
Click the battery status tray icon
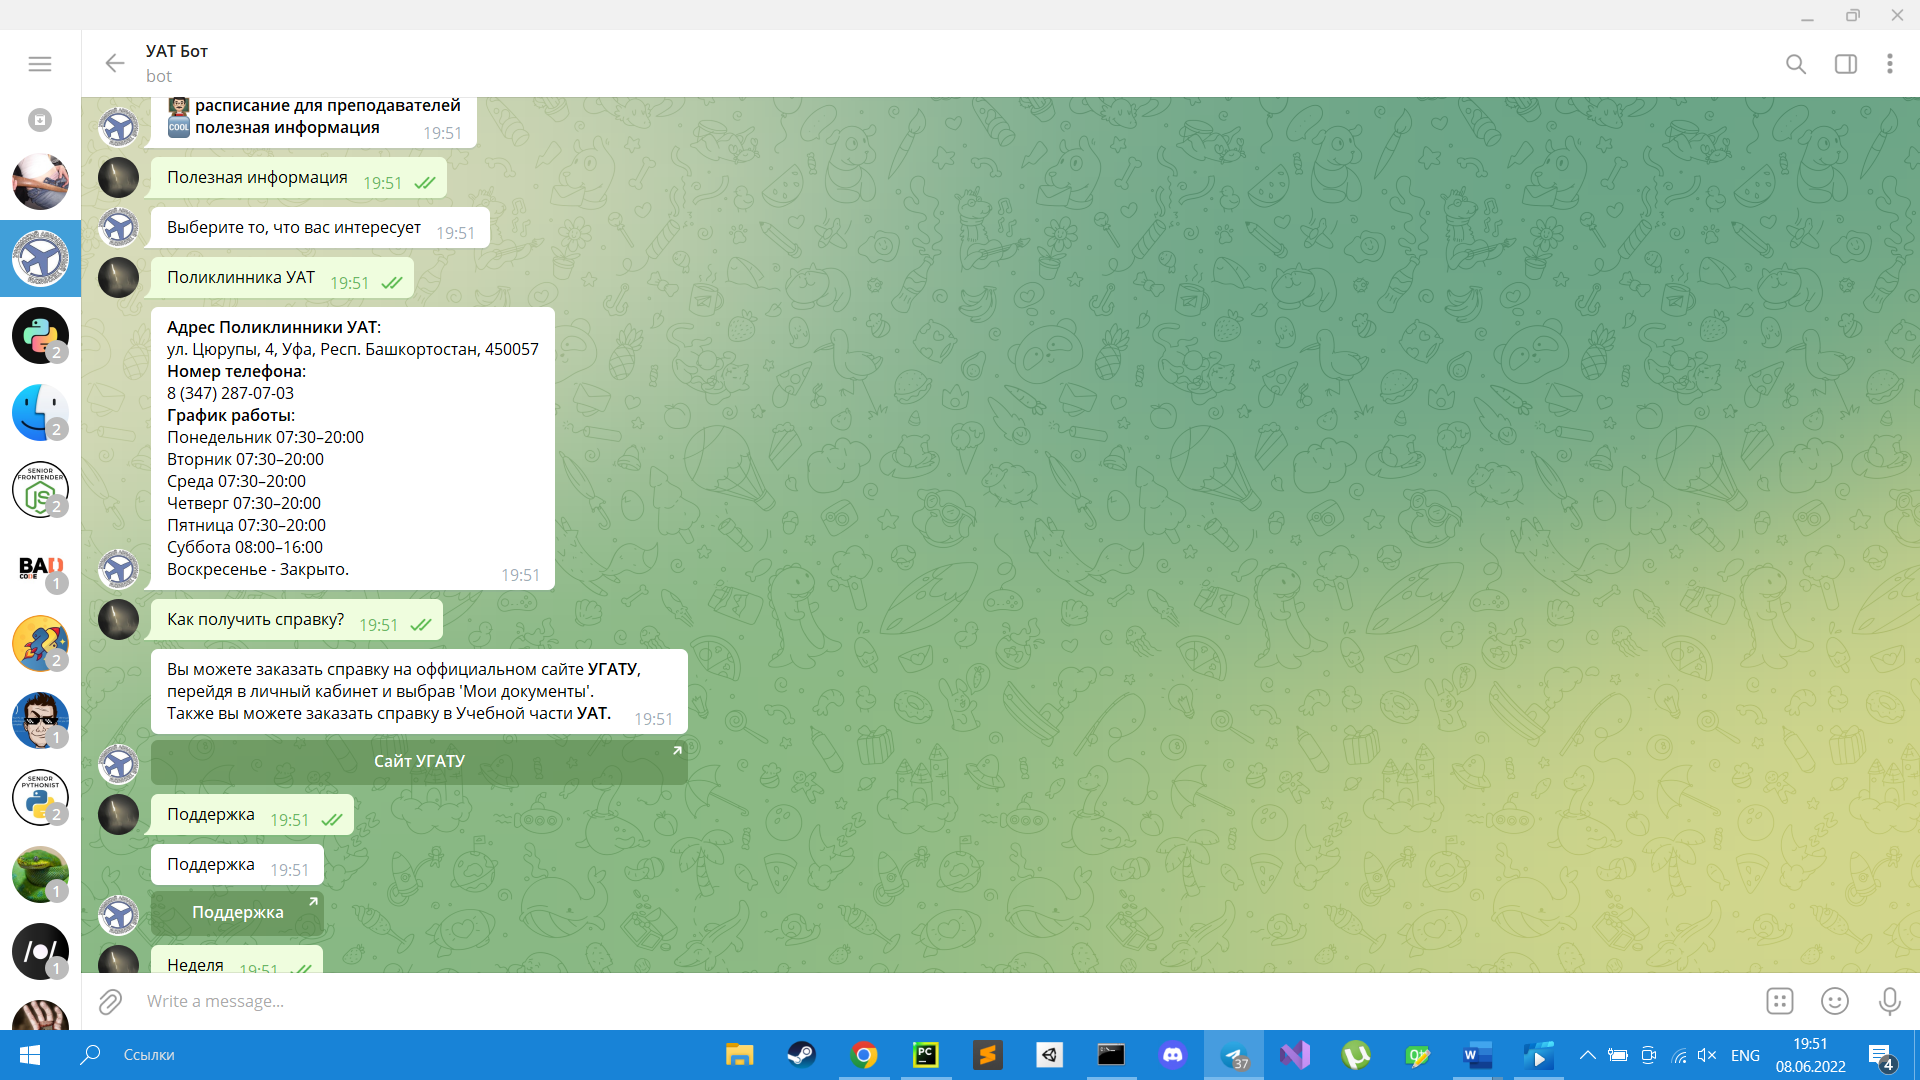coord(1618,1055)
